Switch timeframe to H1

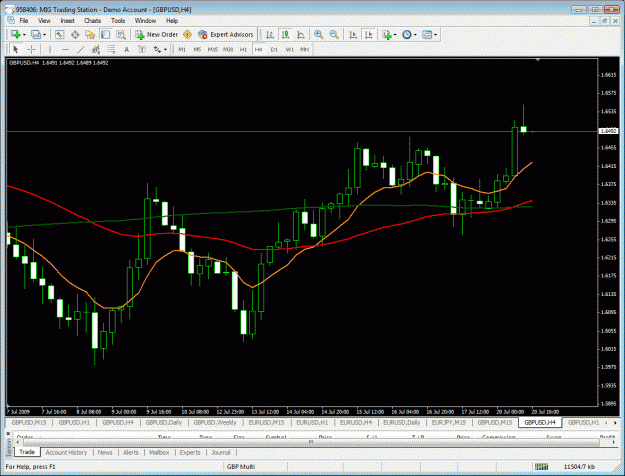(243, 49)
